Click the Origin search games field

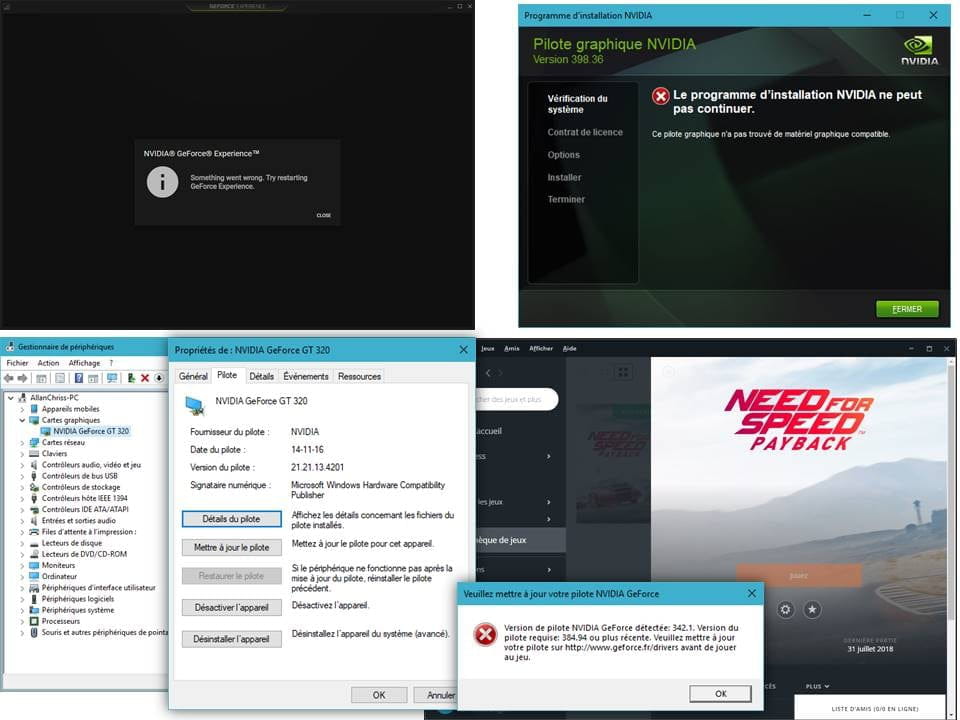pos(517,399)
